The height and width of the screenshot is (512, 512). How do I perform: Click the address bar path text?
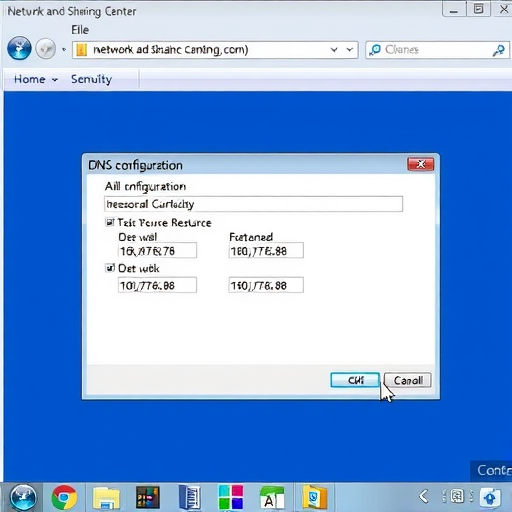(x=171, y=50)
